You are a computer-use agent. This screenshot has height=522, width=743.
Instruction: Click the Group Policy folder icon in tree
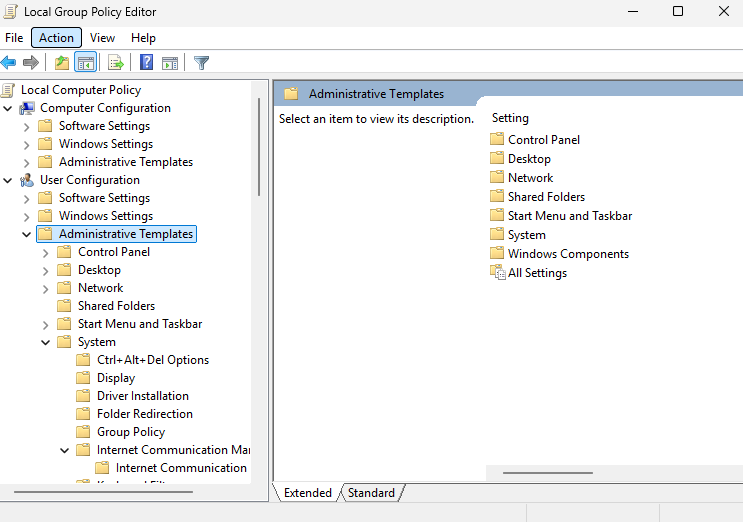83,432
